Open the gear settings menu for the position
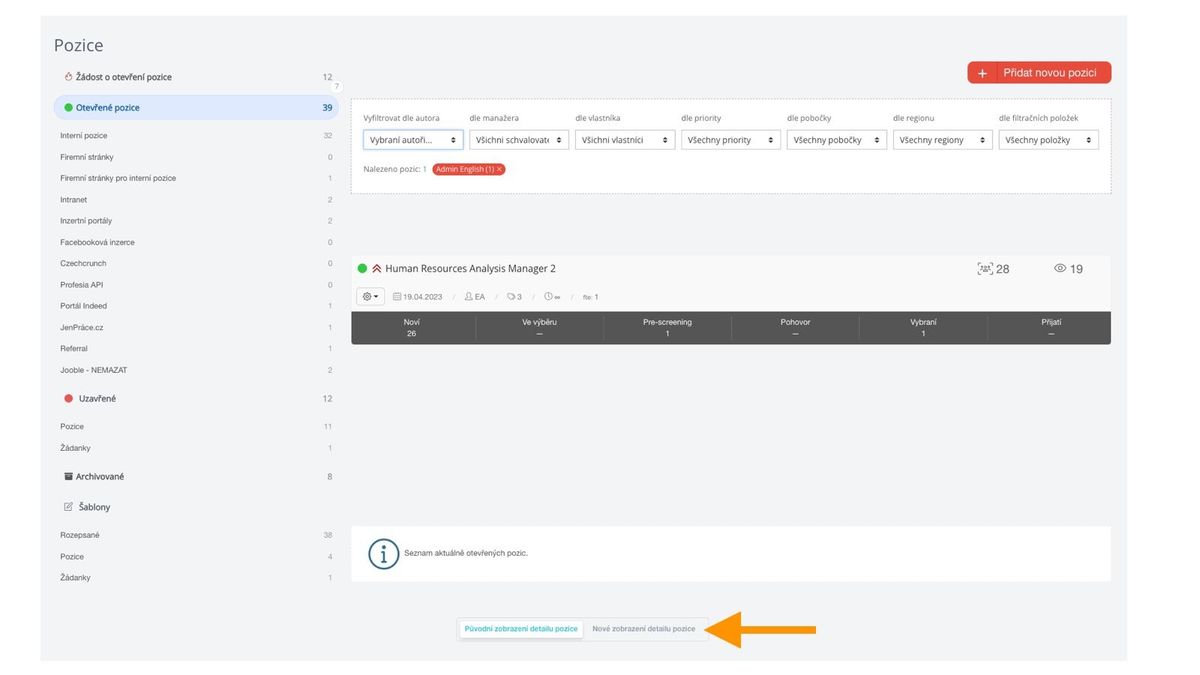 pyautogui.click(x=370, y=297)
